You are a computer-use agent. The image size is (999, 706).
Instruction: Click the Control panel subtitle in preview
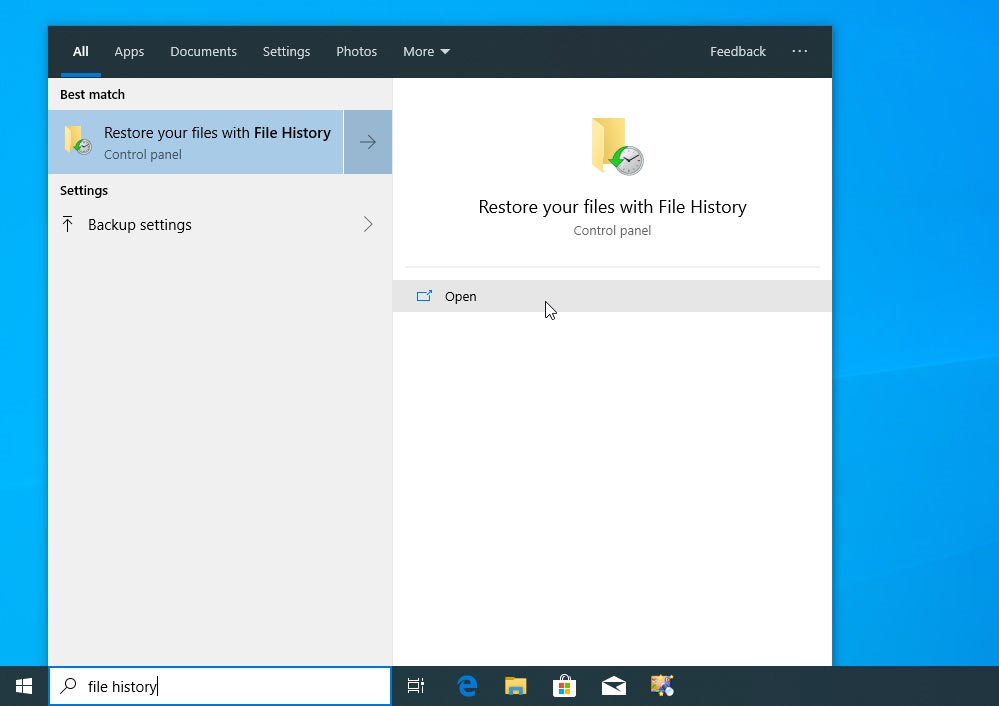[612, 231]
